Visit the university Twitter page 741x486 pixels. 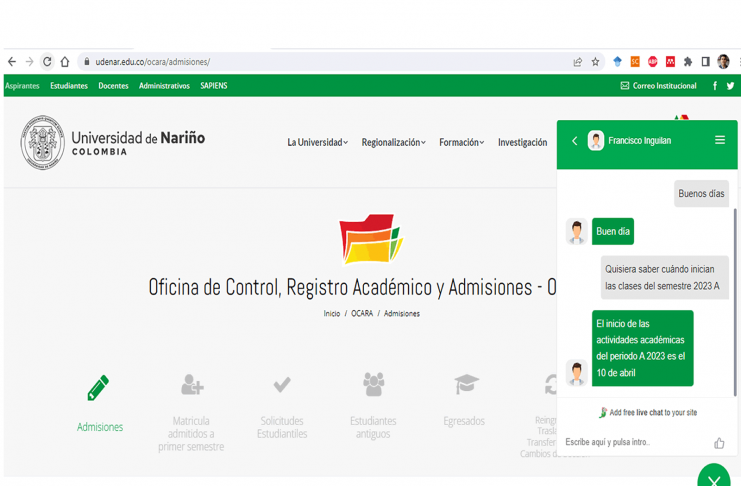coord(731,86)
